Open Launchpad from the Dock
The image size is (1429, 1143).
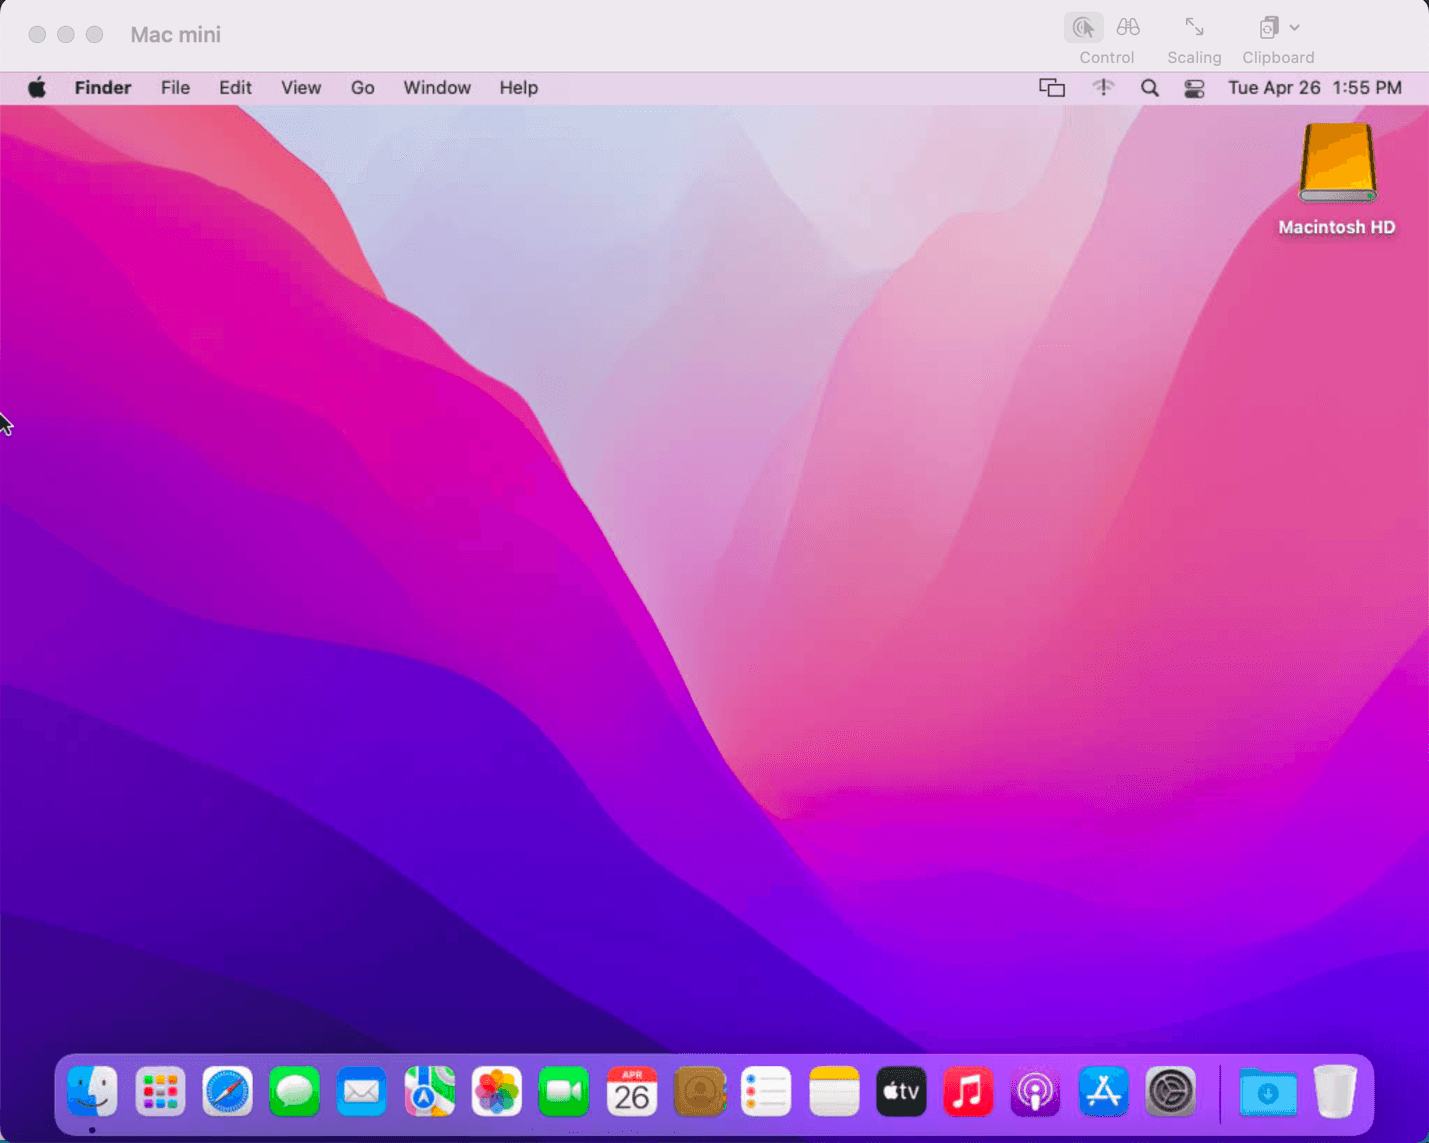point(160,1091)
